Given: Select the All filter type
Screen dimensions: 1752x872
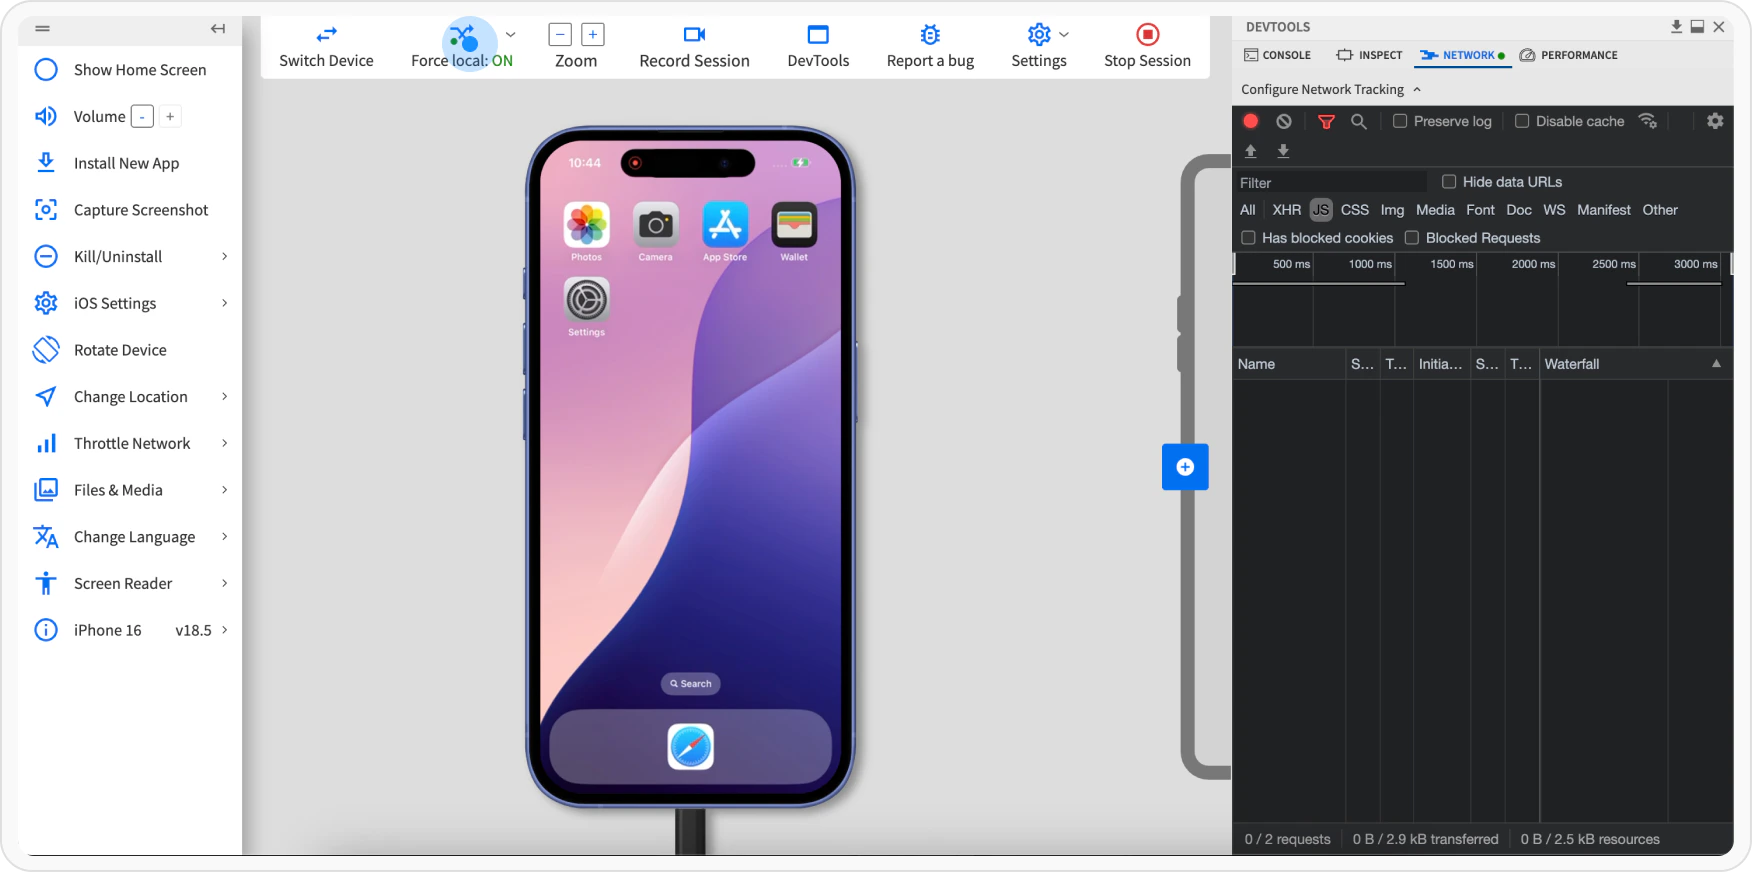Looking at the screenshot, I should 1248,210.
